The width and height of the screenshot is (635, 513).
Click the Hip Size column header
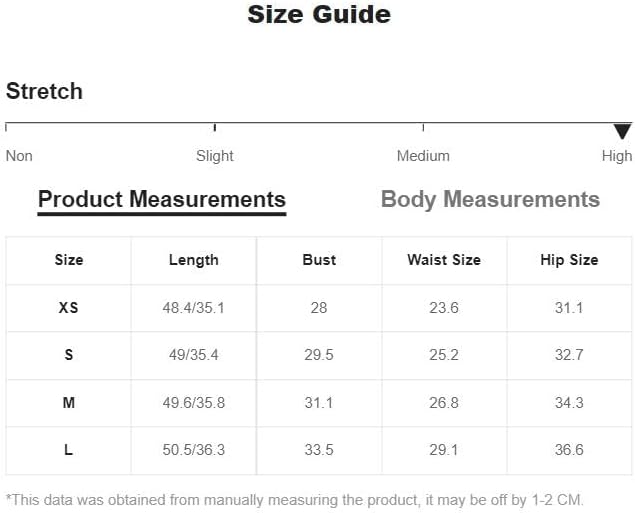point(569,260)
